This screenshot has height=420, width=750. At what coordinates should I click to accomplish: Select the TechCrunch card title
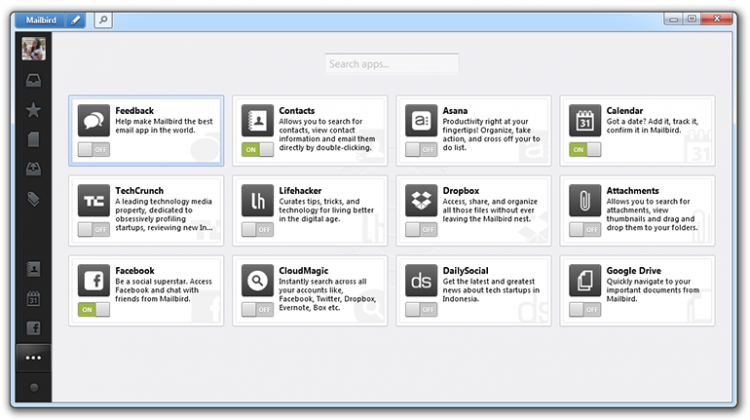[139, 190]
